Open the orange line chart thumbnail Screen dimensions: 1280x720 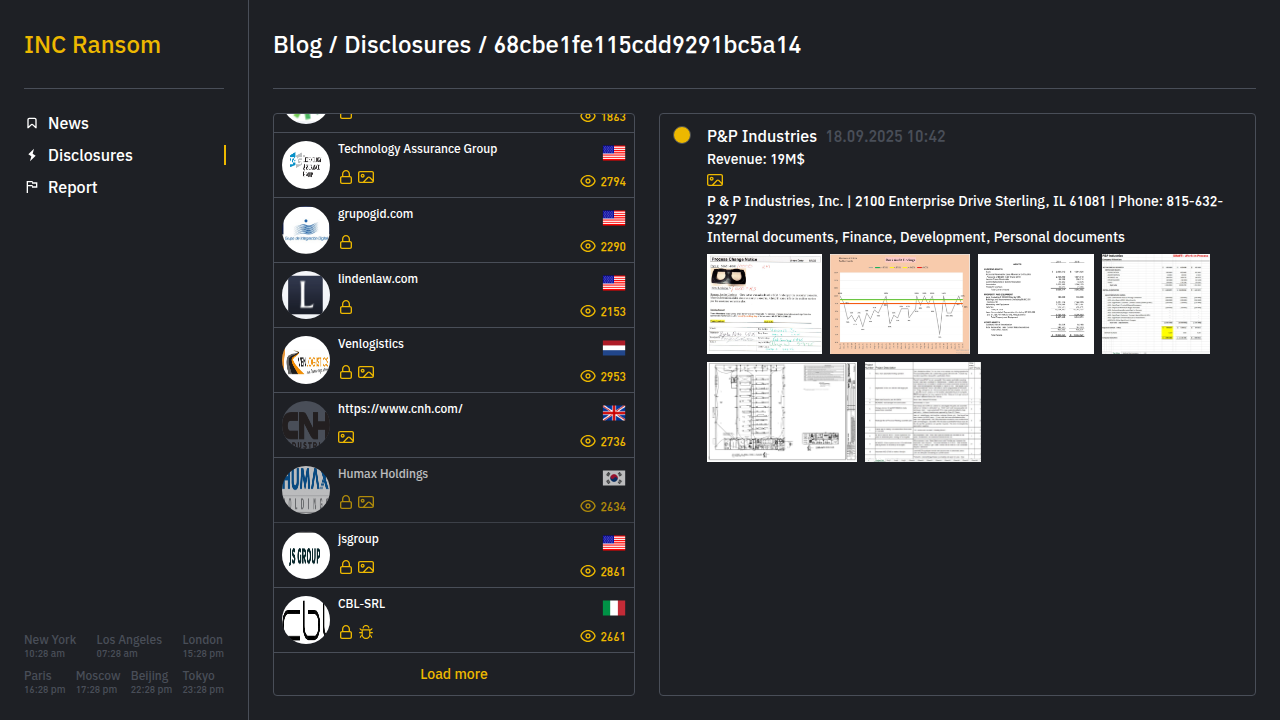click(x=900, y=304)
